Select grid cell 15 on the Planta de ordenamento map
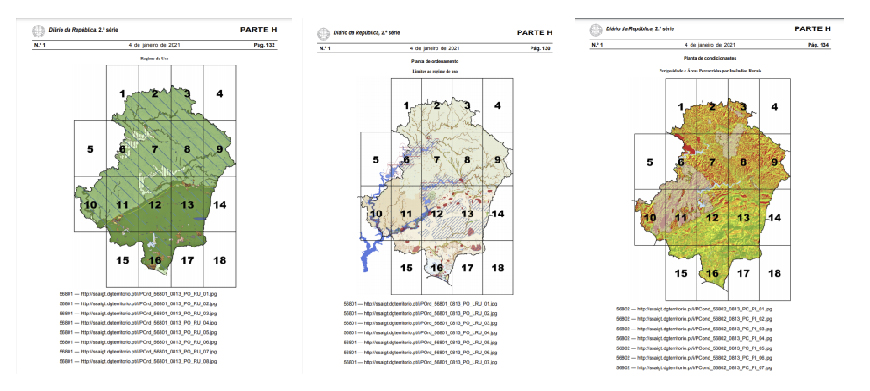 pyautogui.click(x=406, y=267)
